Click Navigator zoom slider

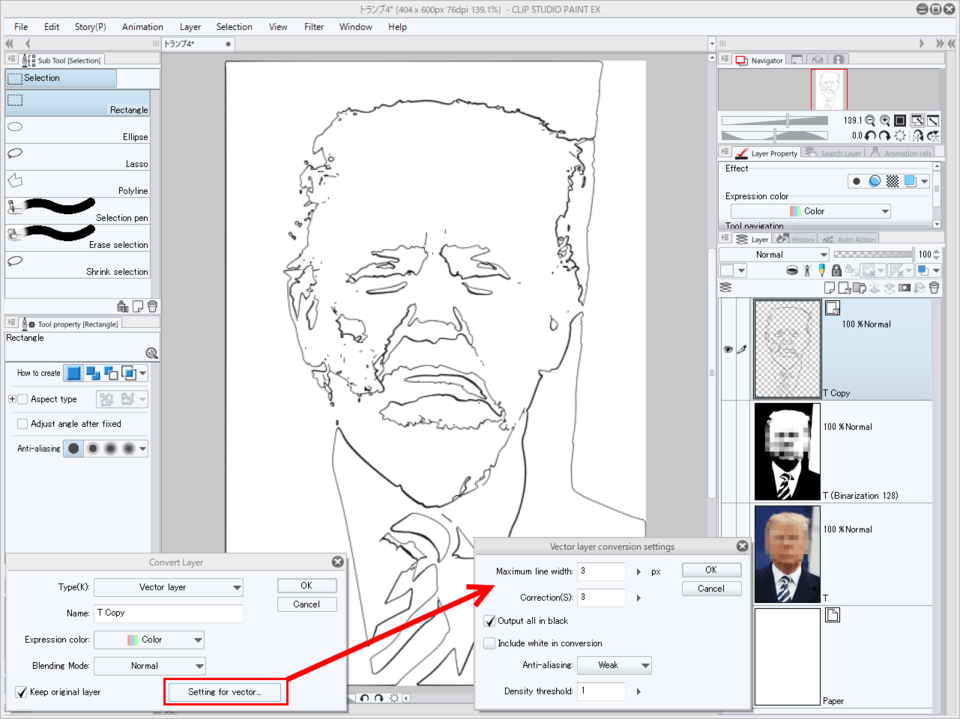pos(774,121)
